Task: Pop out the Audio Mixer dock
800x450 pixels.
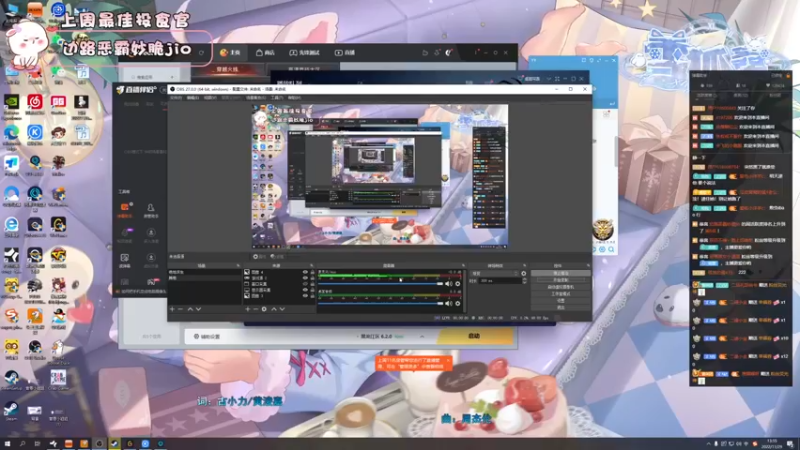Action: (x=463, y=266)
